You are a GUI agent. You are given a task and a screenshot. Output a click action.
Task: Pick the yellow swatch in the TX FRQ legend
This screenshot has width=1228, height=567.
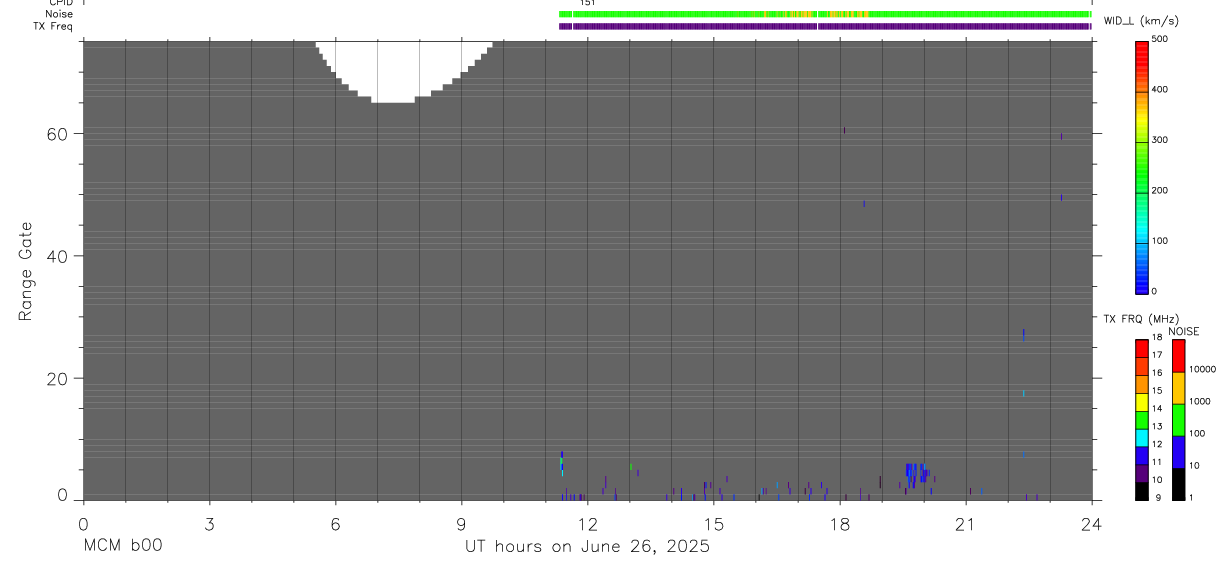point(1143,402)
